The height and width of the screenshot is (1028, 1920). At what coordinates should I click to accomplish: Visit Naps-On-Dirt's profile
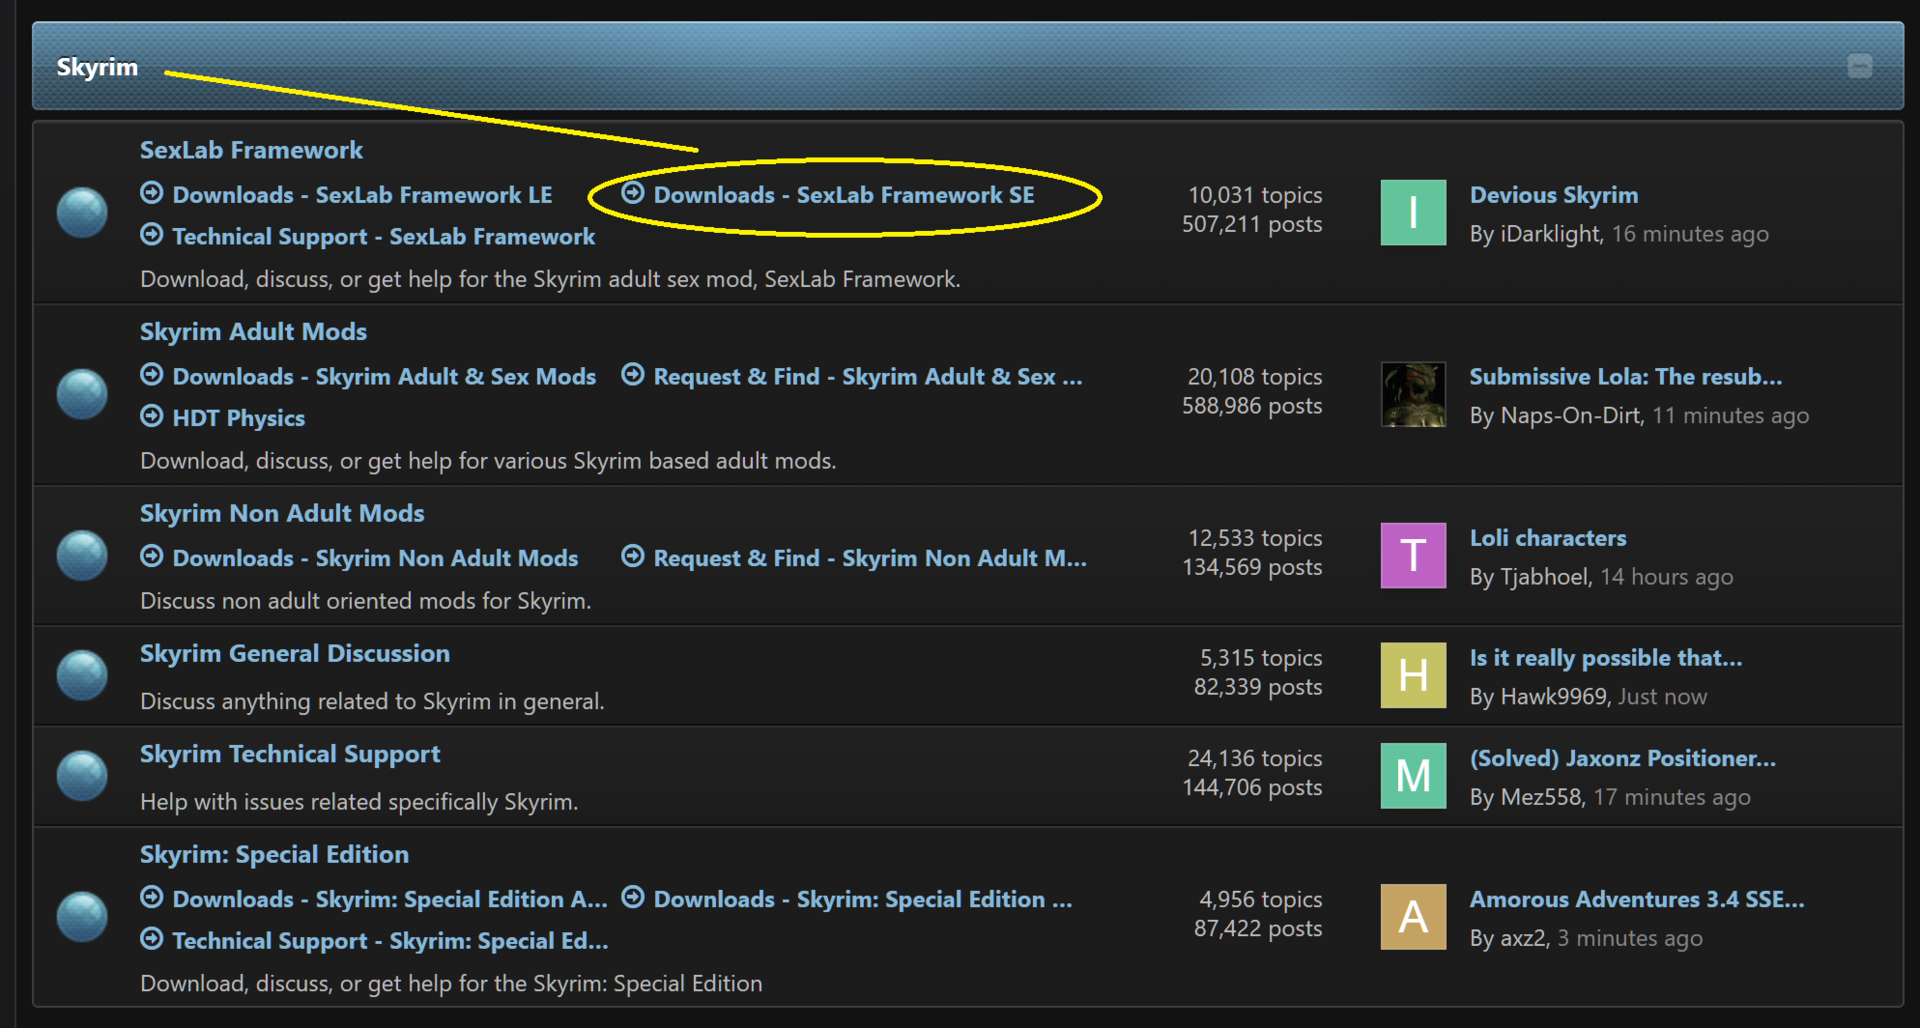point(1571,416)
